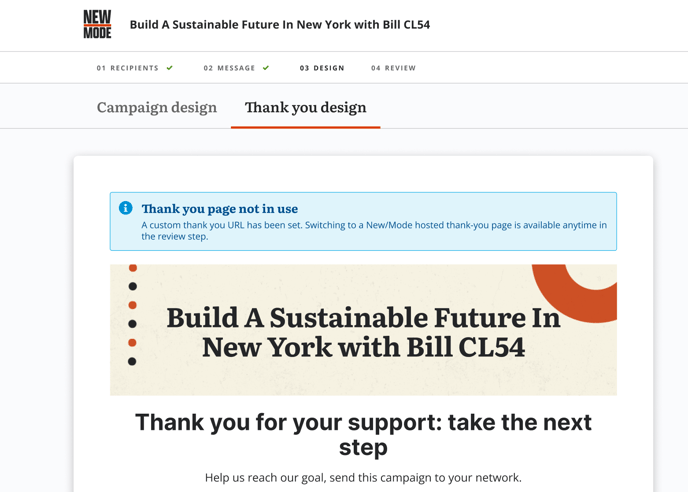Click the orange ring graphic on banner
The width and height of the screenshot is (688, 492).
pos(574,293)
